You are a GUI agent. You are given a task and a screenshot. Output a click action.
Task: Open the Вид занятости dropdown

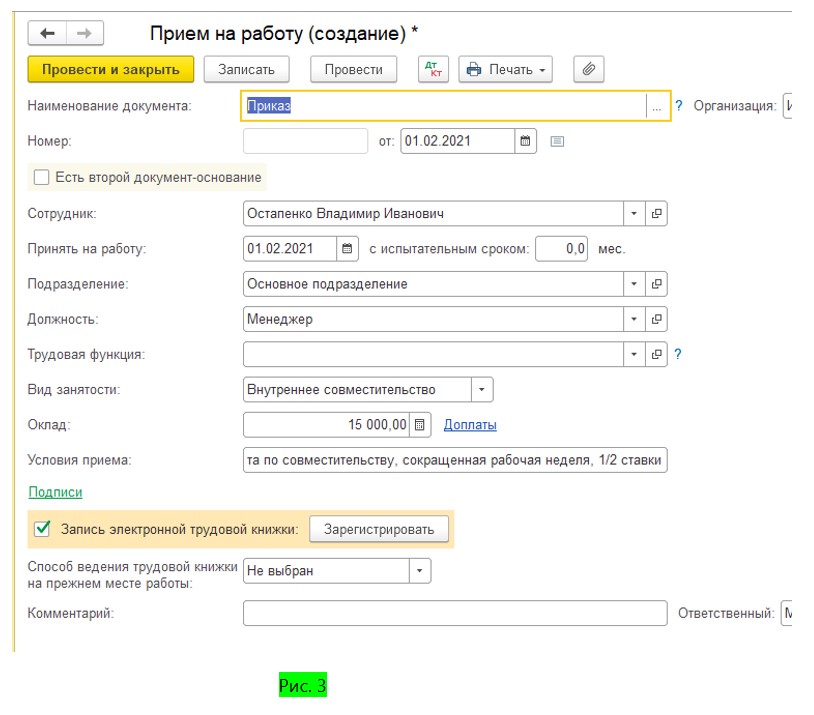point(482,389)
